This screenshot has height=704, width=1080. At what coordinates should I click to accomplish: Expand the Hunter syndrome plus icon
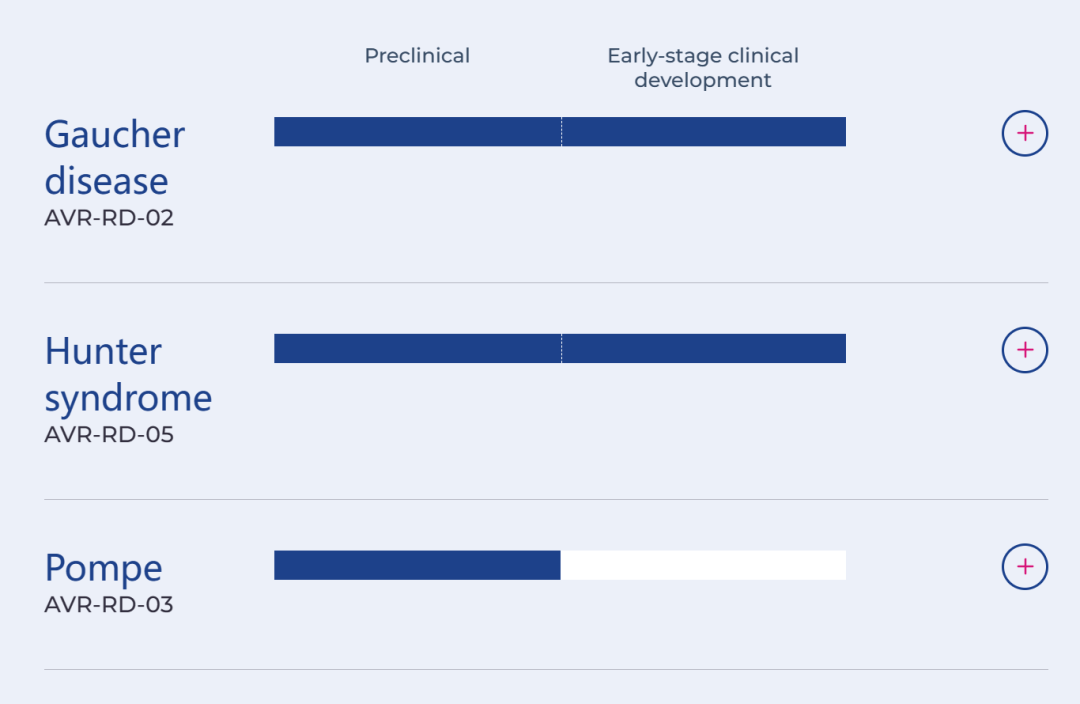click(x=1025, y=350)
